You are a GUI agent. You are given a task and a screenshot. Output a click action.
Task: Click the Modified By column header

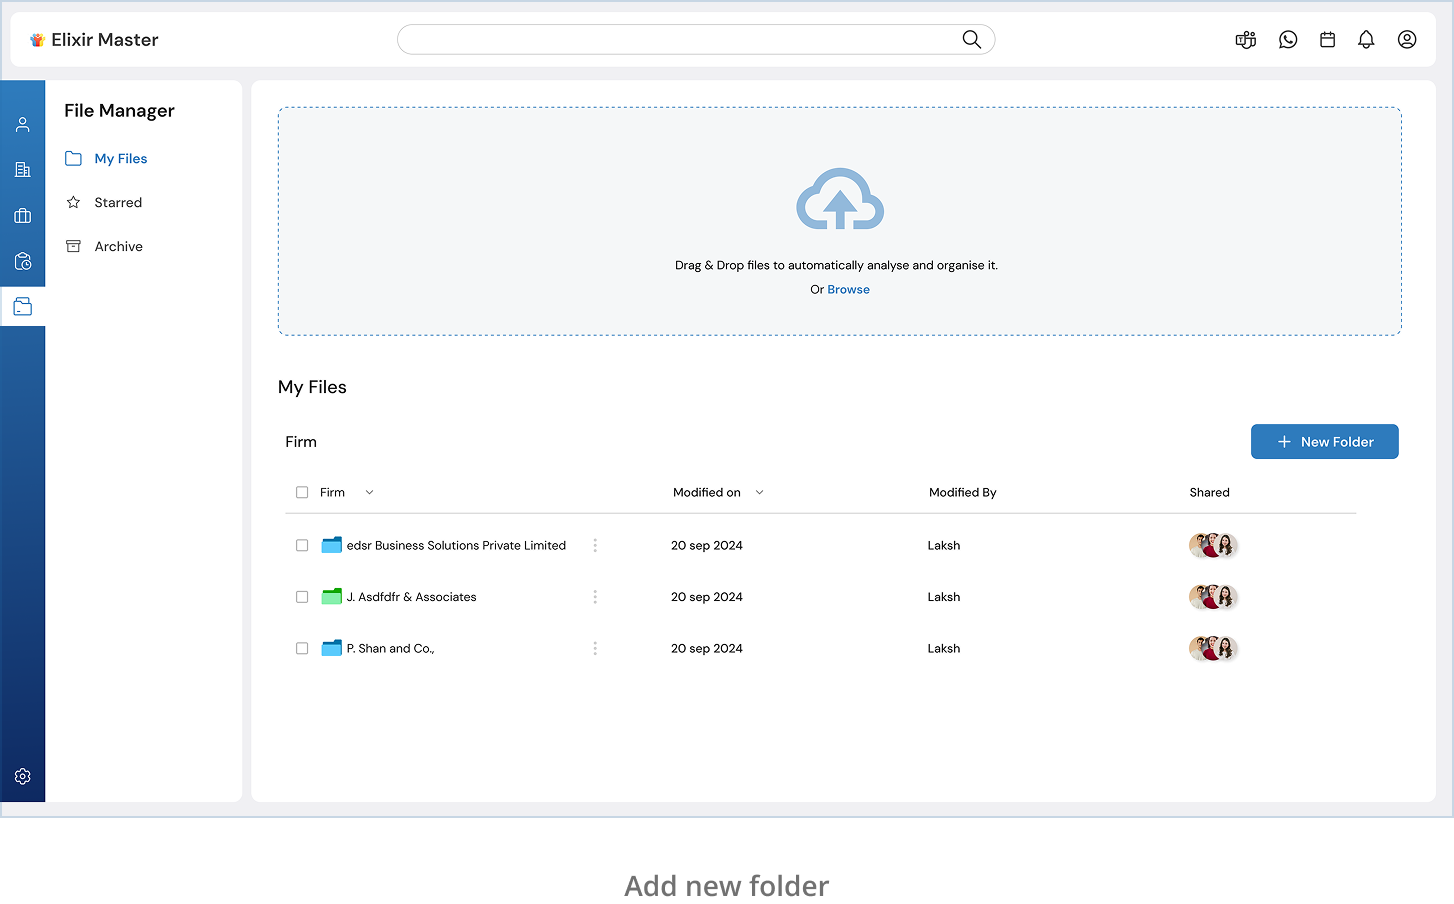(962, 493)
